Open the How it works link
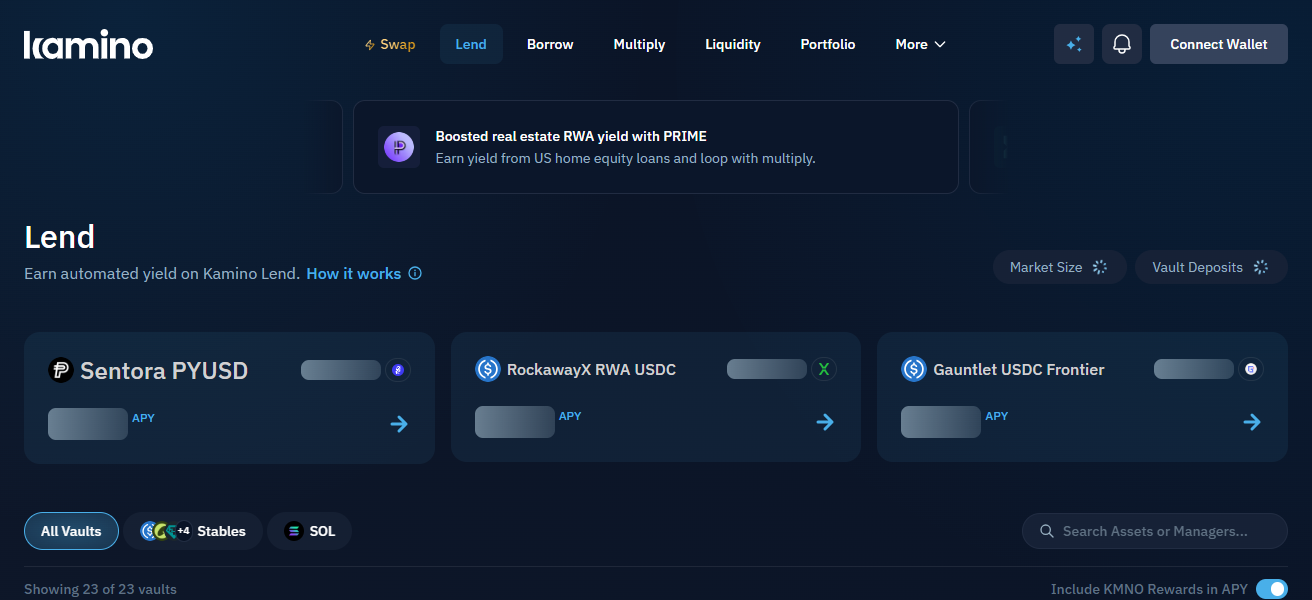The width and height of the screenshot is (1312, 600). tap(353, 274)
